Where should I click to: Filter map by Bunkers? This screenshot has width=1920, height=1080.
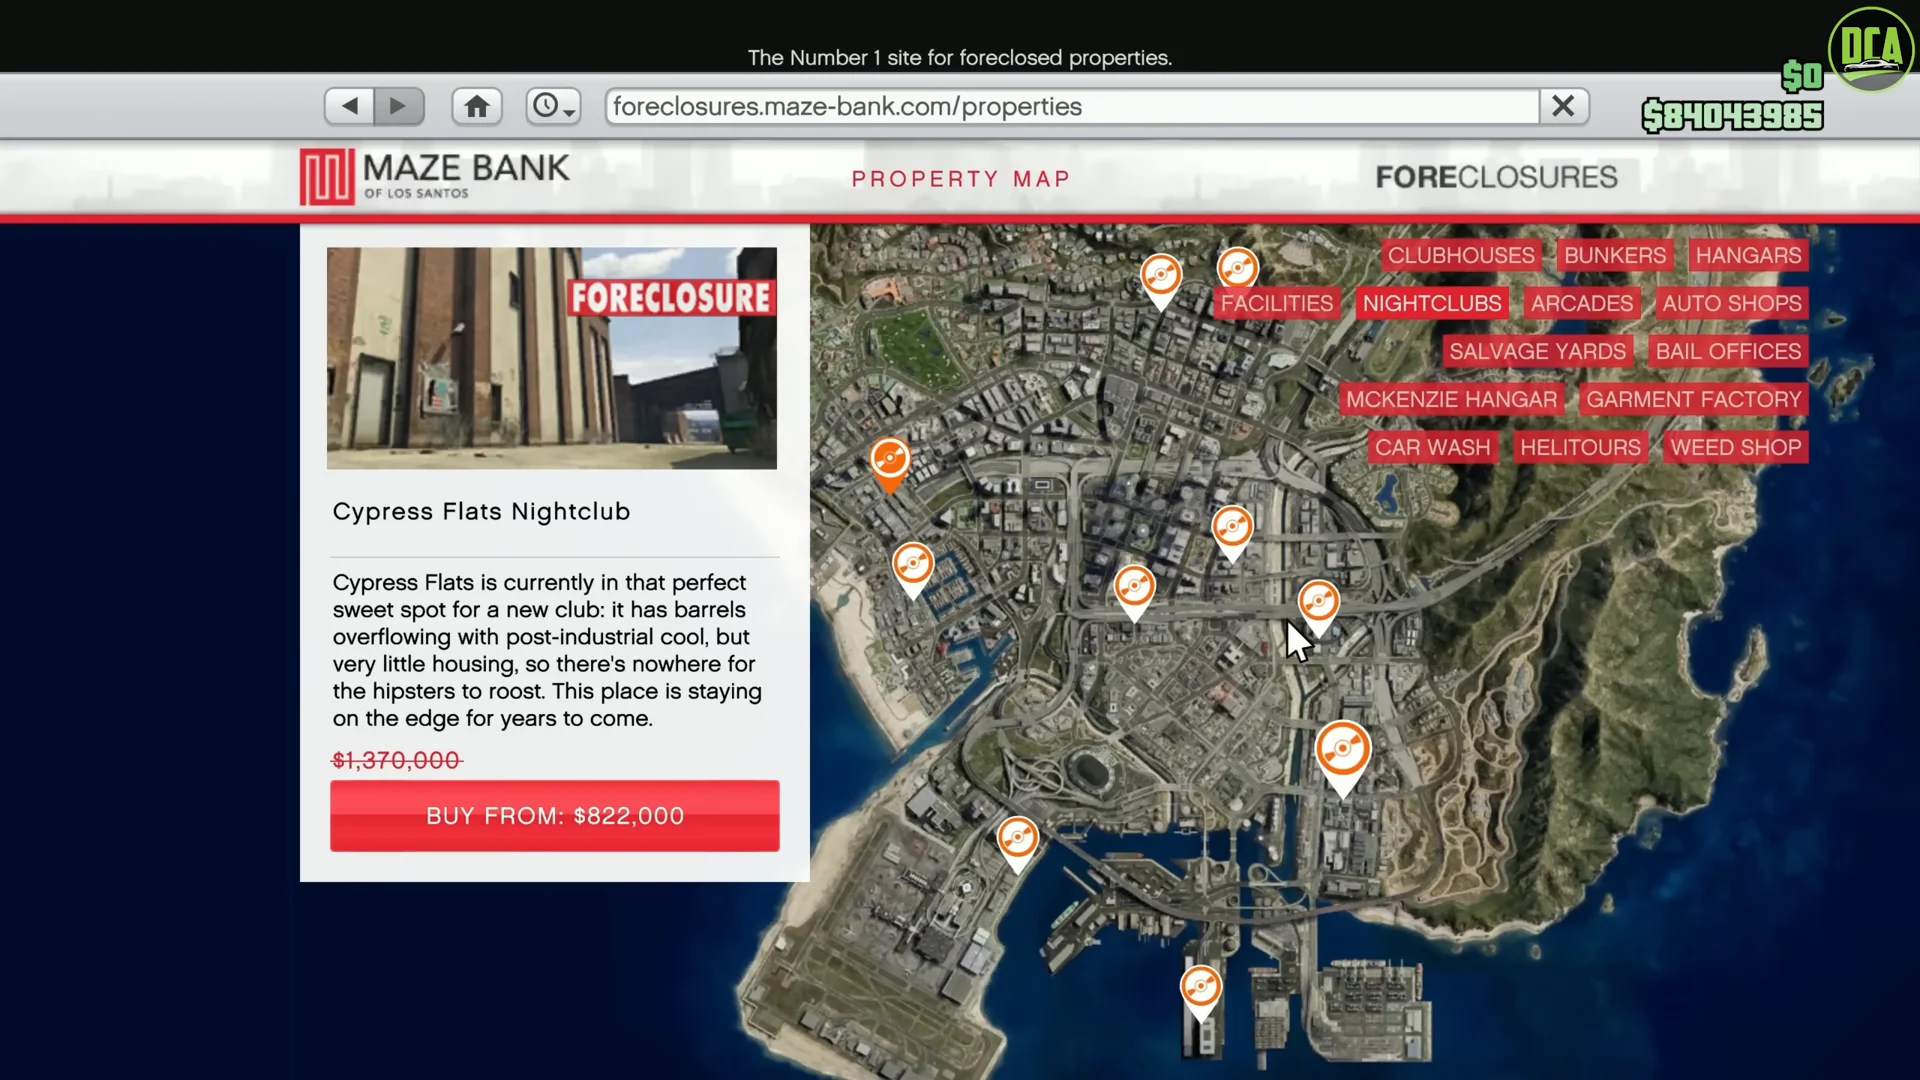point(1615,255)
